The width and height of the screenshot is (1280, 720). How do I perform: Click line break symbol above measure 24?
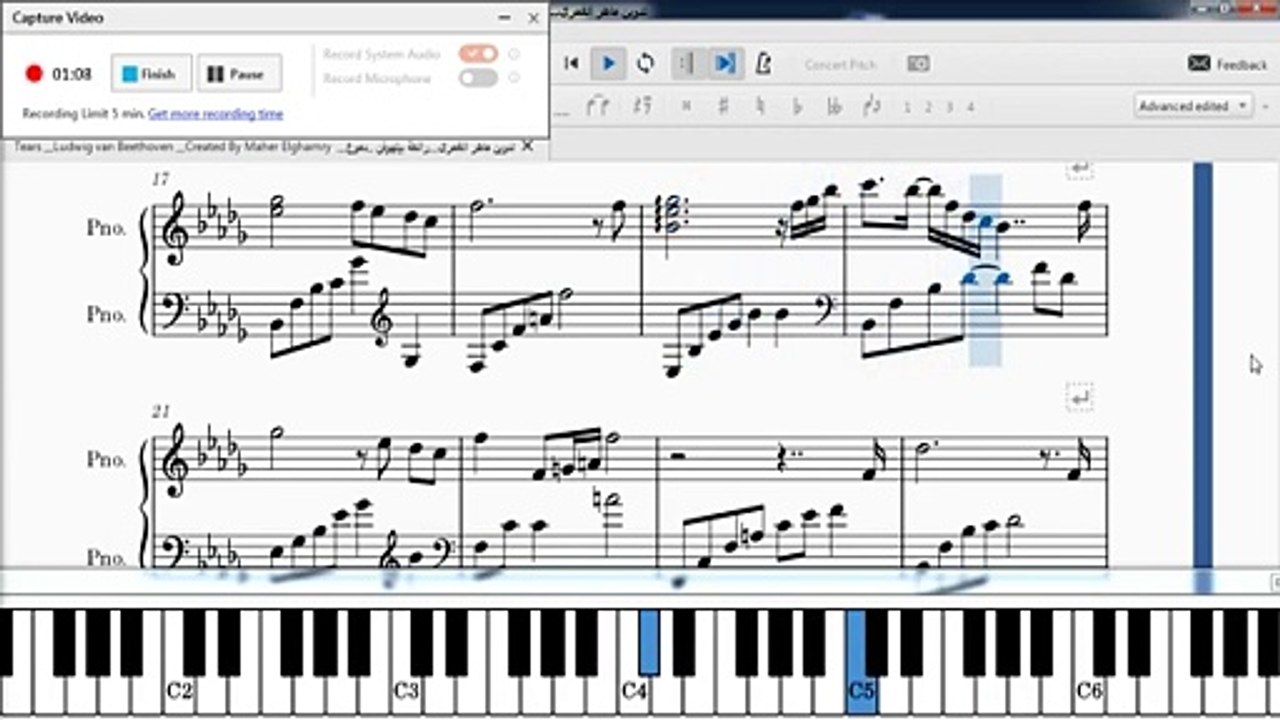click(1079, 398)
